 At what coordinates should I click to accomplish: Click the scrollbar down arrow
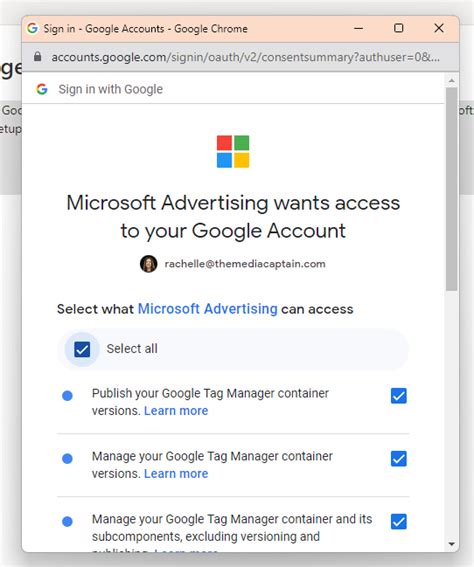[451, 543]
